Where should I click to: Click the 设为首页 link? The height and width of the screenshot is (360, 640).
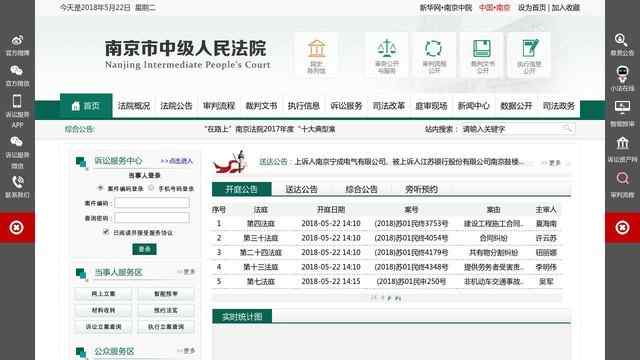pos(532,8)
